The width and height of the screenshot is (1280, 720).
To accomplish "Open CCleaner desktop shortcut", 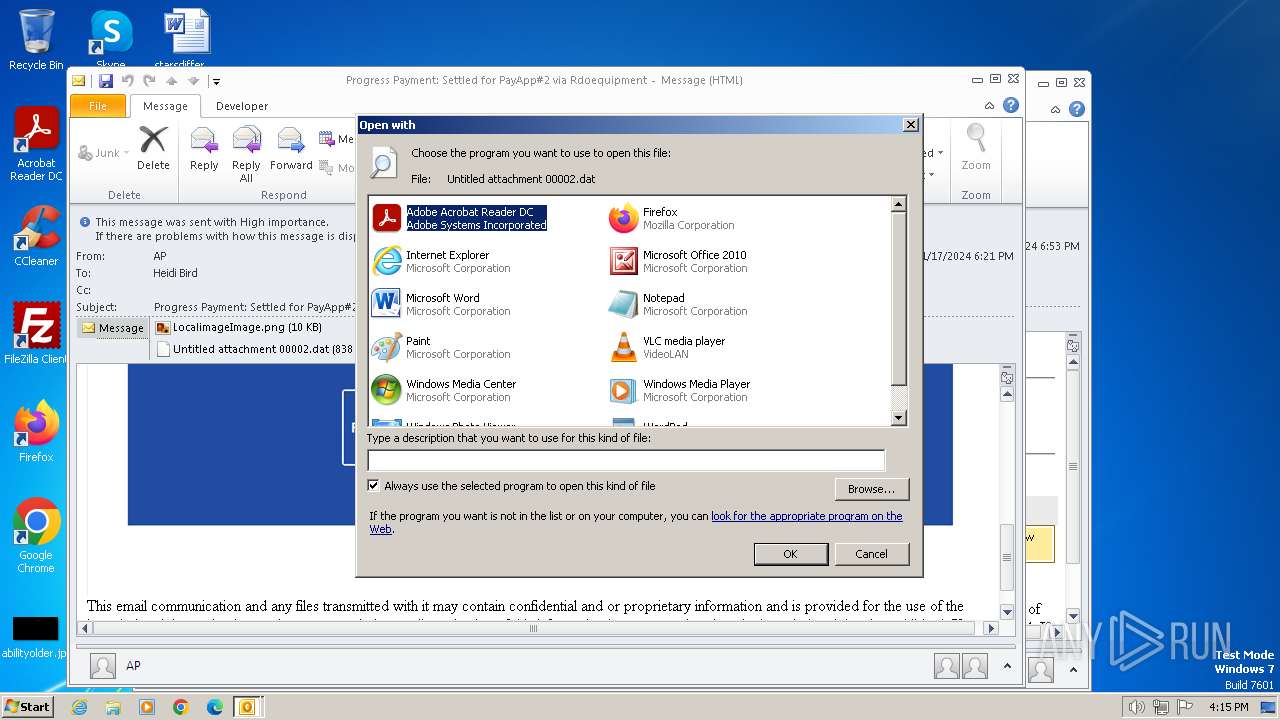I will pyautogui.click(x=36, y=236).
